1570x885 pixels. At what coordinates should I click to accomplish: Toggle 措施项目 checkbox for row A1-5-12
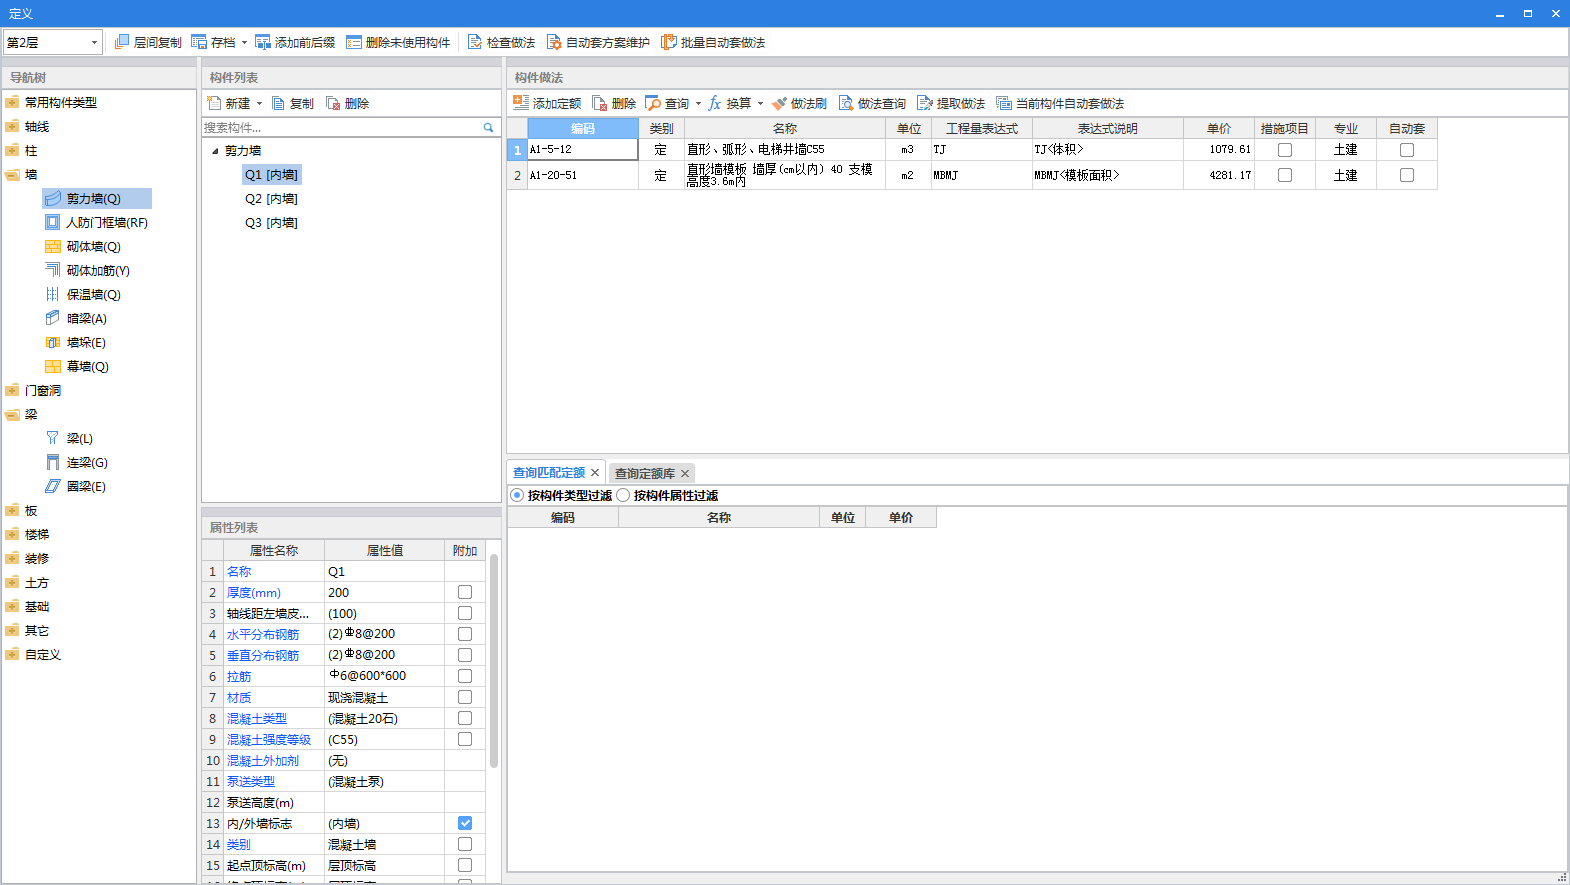click(x=1285, y=150)
